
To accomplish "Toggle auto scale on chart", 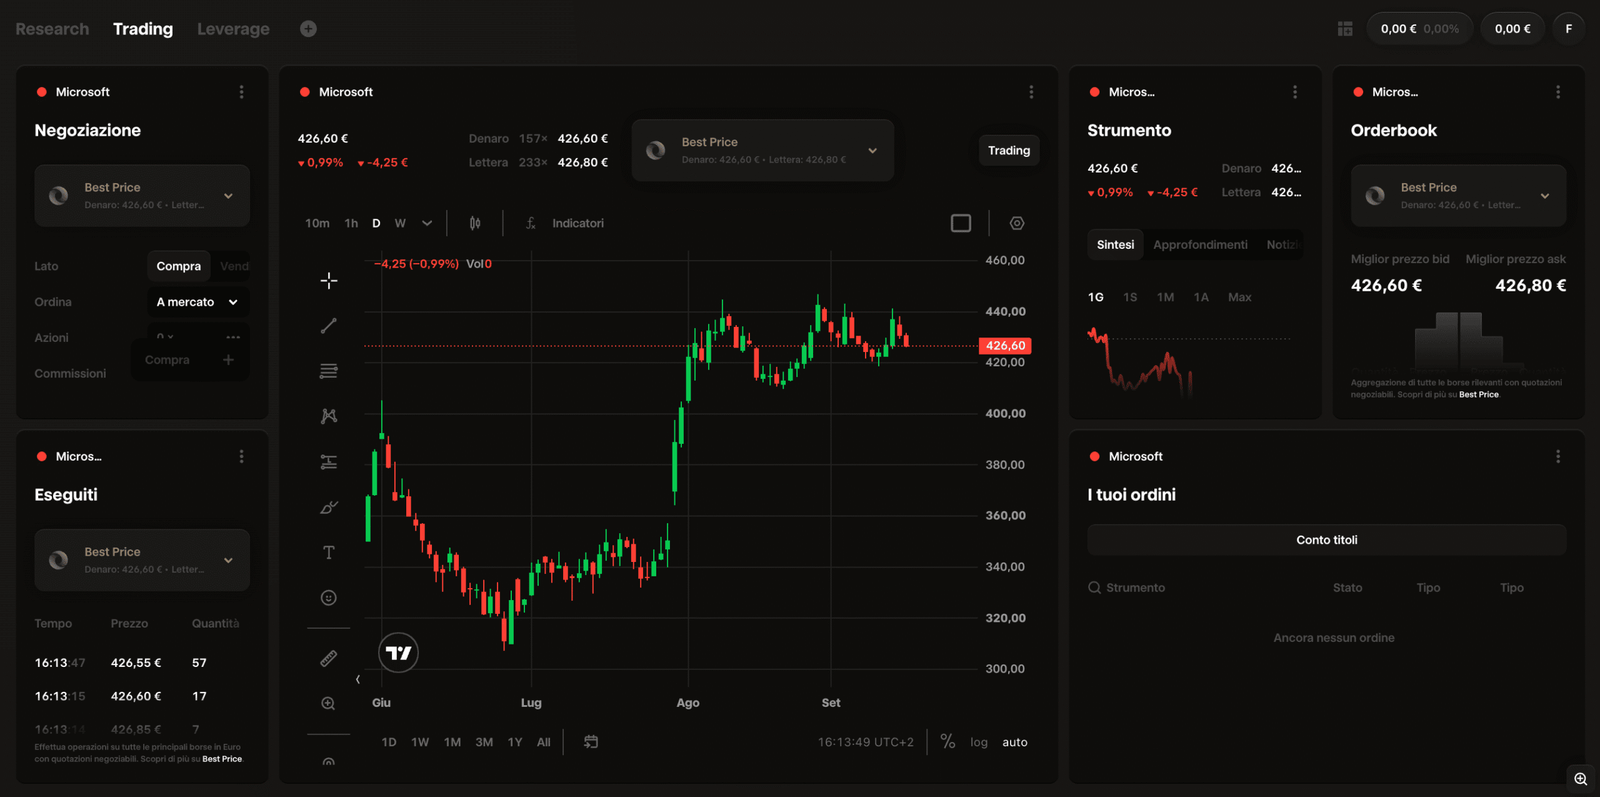I will 1015,742.
